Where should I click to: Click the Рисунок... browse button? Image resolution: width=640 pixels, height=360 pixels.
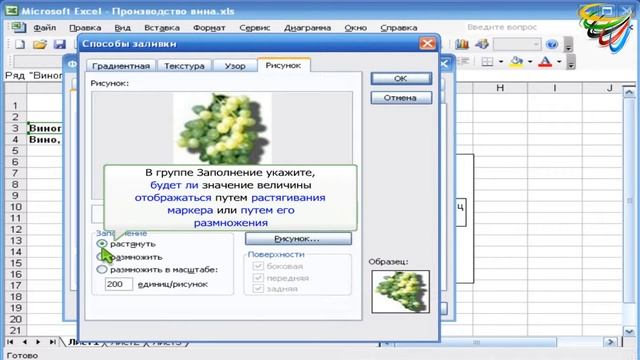[298, 238]
